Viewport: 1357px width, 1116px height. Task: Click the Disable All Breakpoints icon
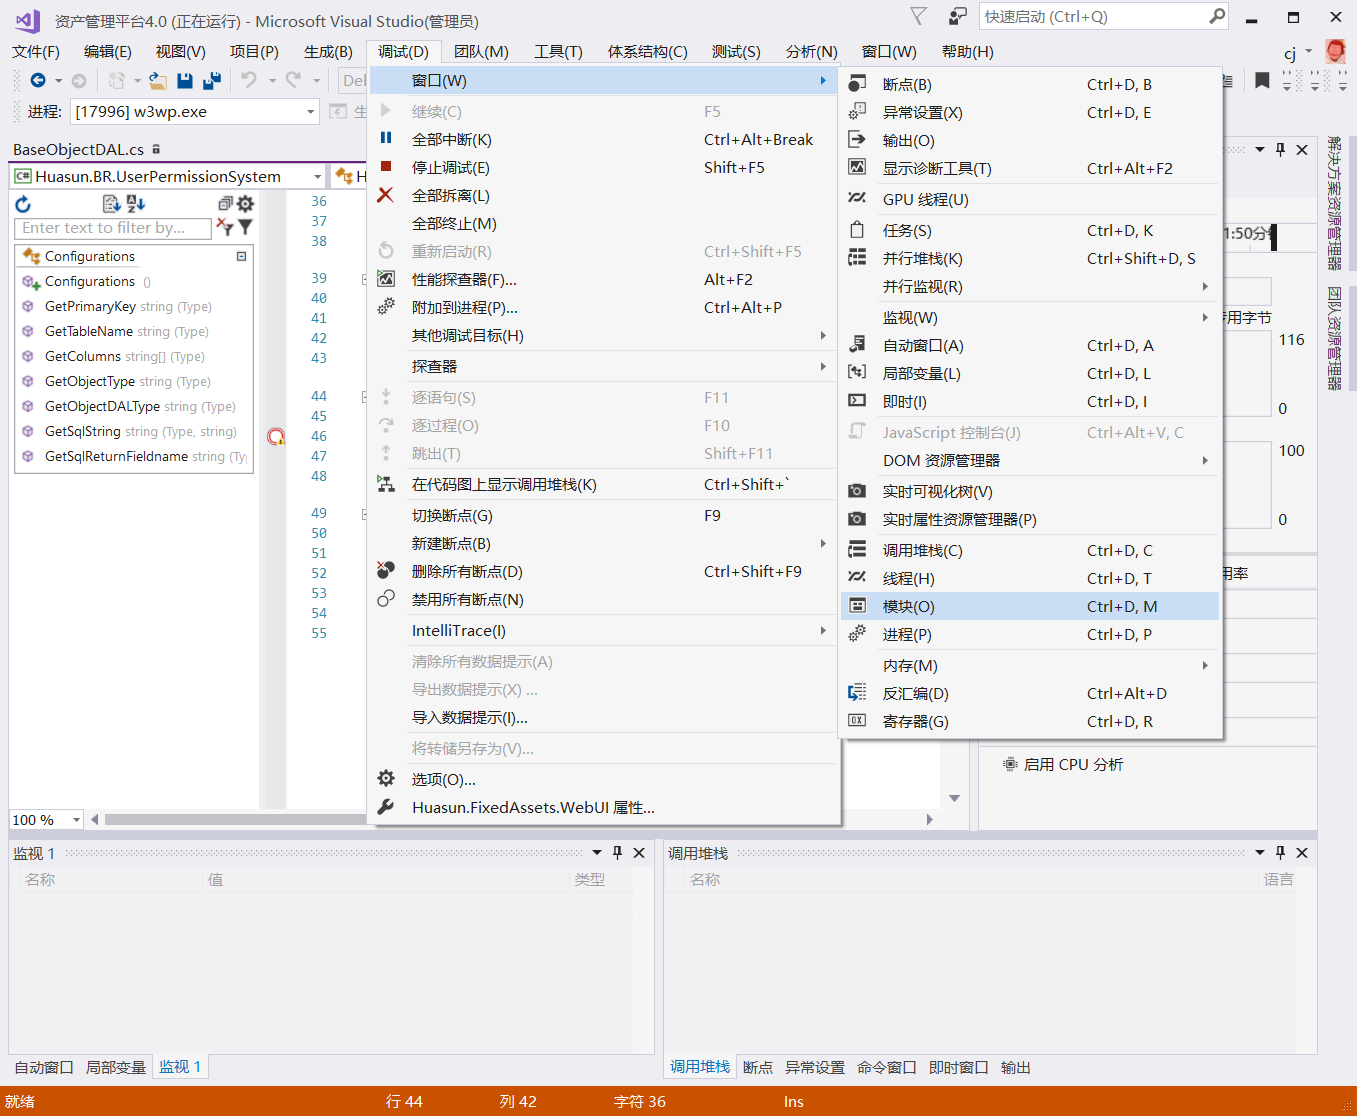(x=386, y=599)
